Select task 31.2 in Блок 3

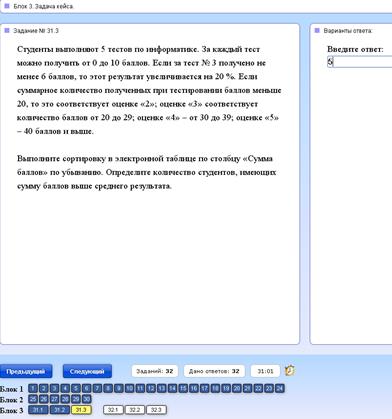pyautogui.click(x=60, y=410)
